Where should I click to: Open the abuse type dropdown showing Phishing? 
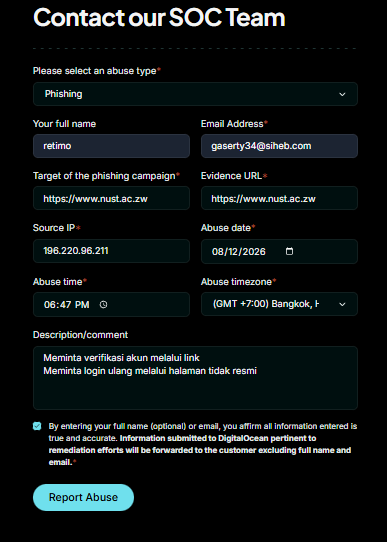coord(195,94)
